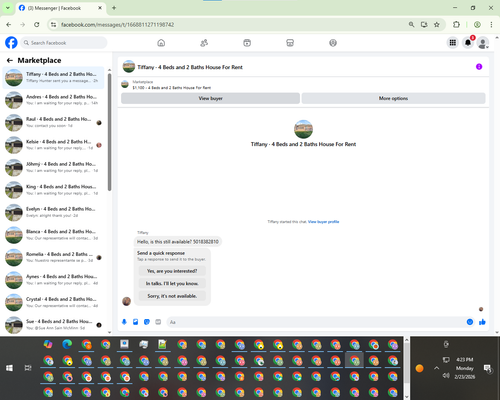This screenshot has height=400, width=500.
Task: Click the address bar URL
Action: point(117,25)
